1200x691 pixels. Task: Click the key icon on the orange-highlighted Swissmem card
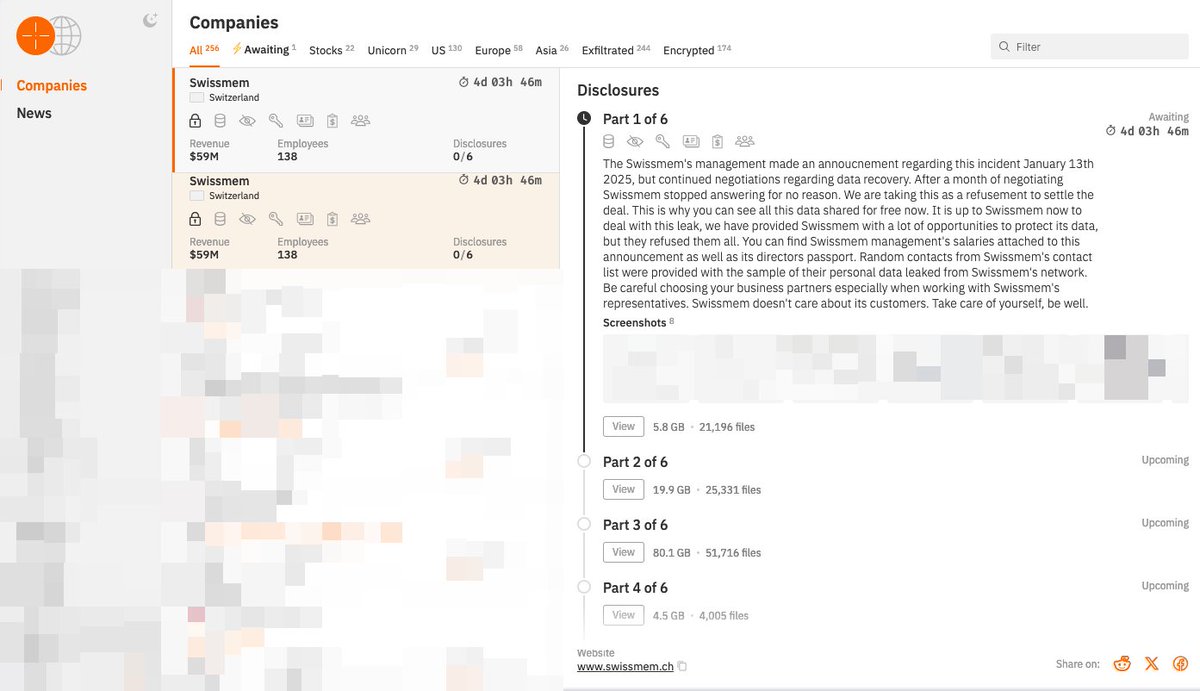tap(277, 219)
